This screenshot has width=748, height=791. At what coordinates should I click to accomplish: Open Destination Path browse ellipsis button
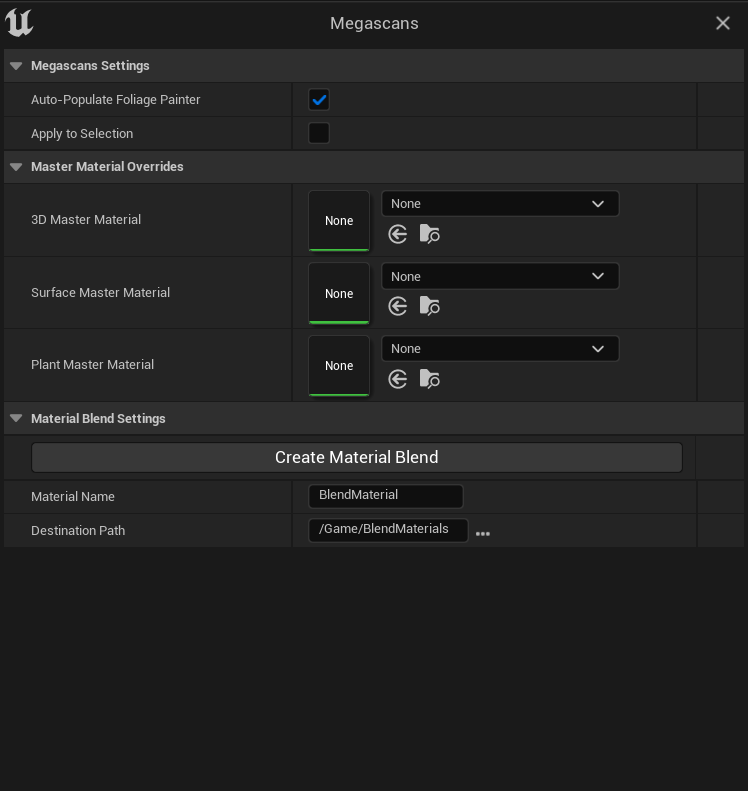pos(483,534)
